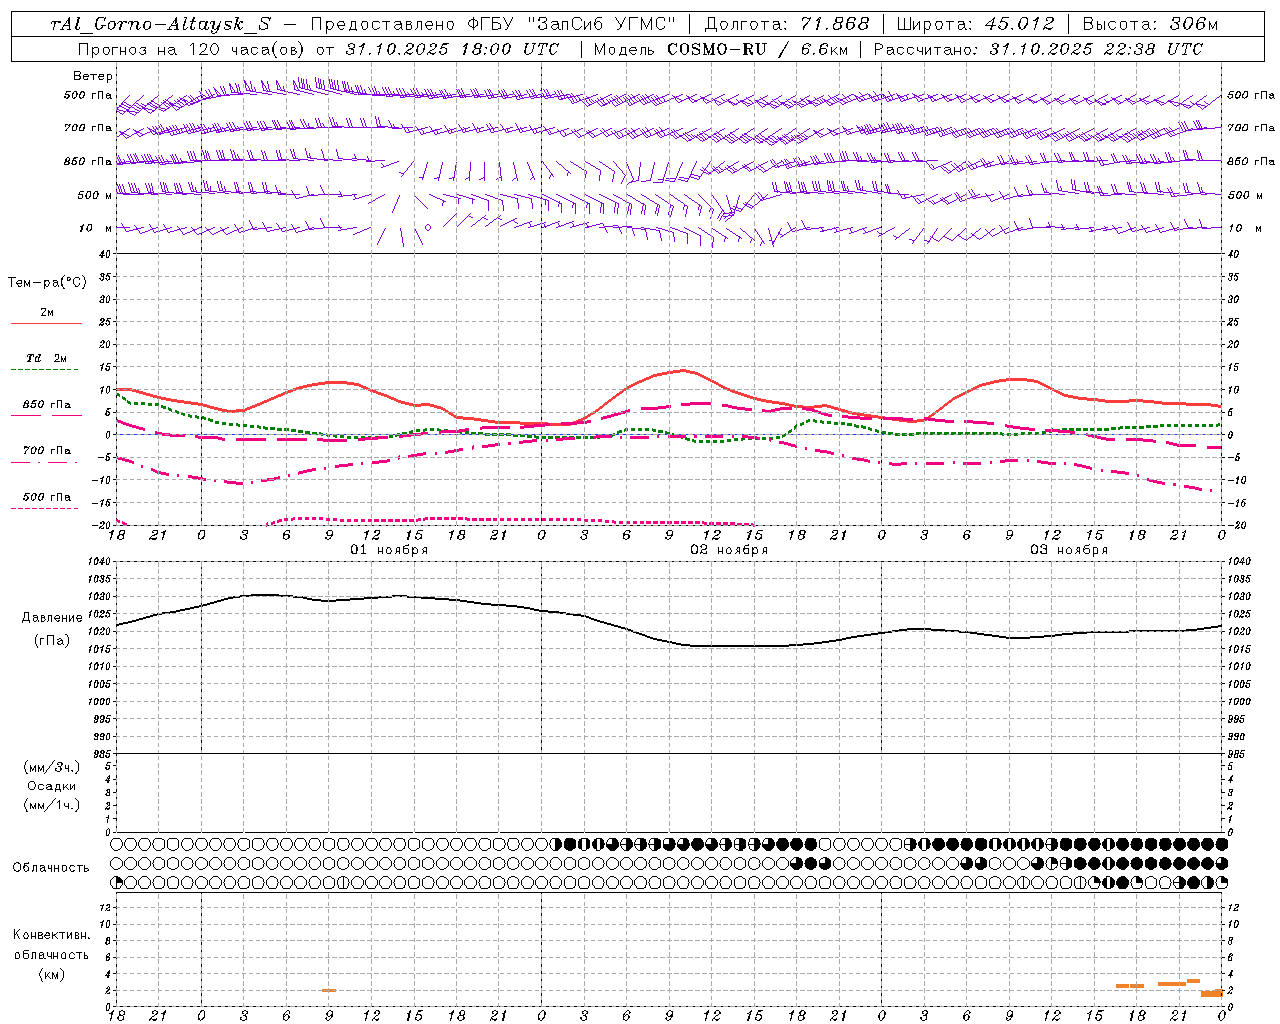1280x1024 pixels.
Task: Click the 02 ноября date label
Action: point(729,550)
